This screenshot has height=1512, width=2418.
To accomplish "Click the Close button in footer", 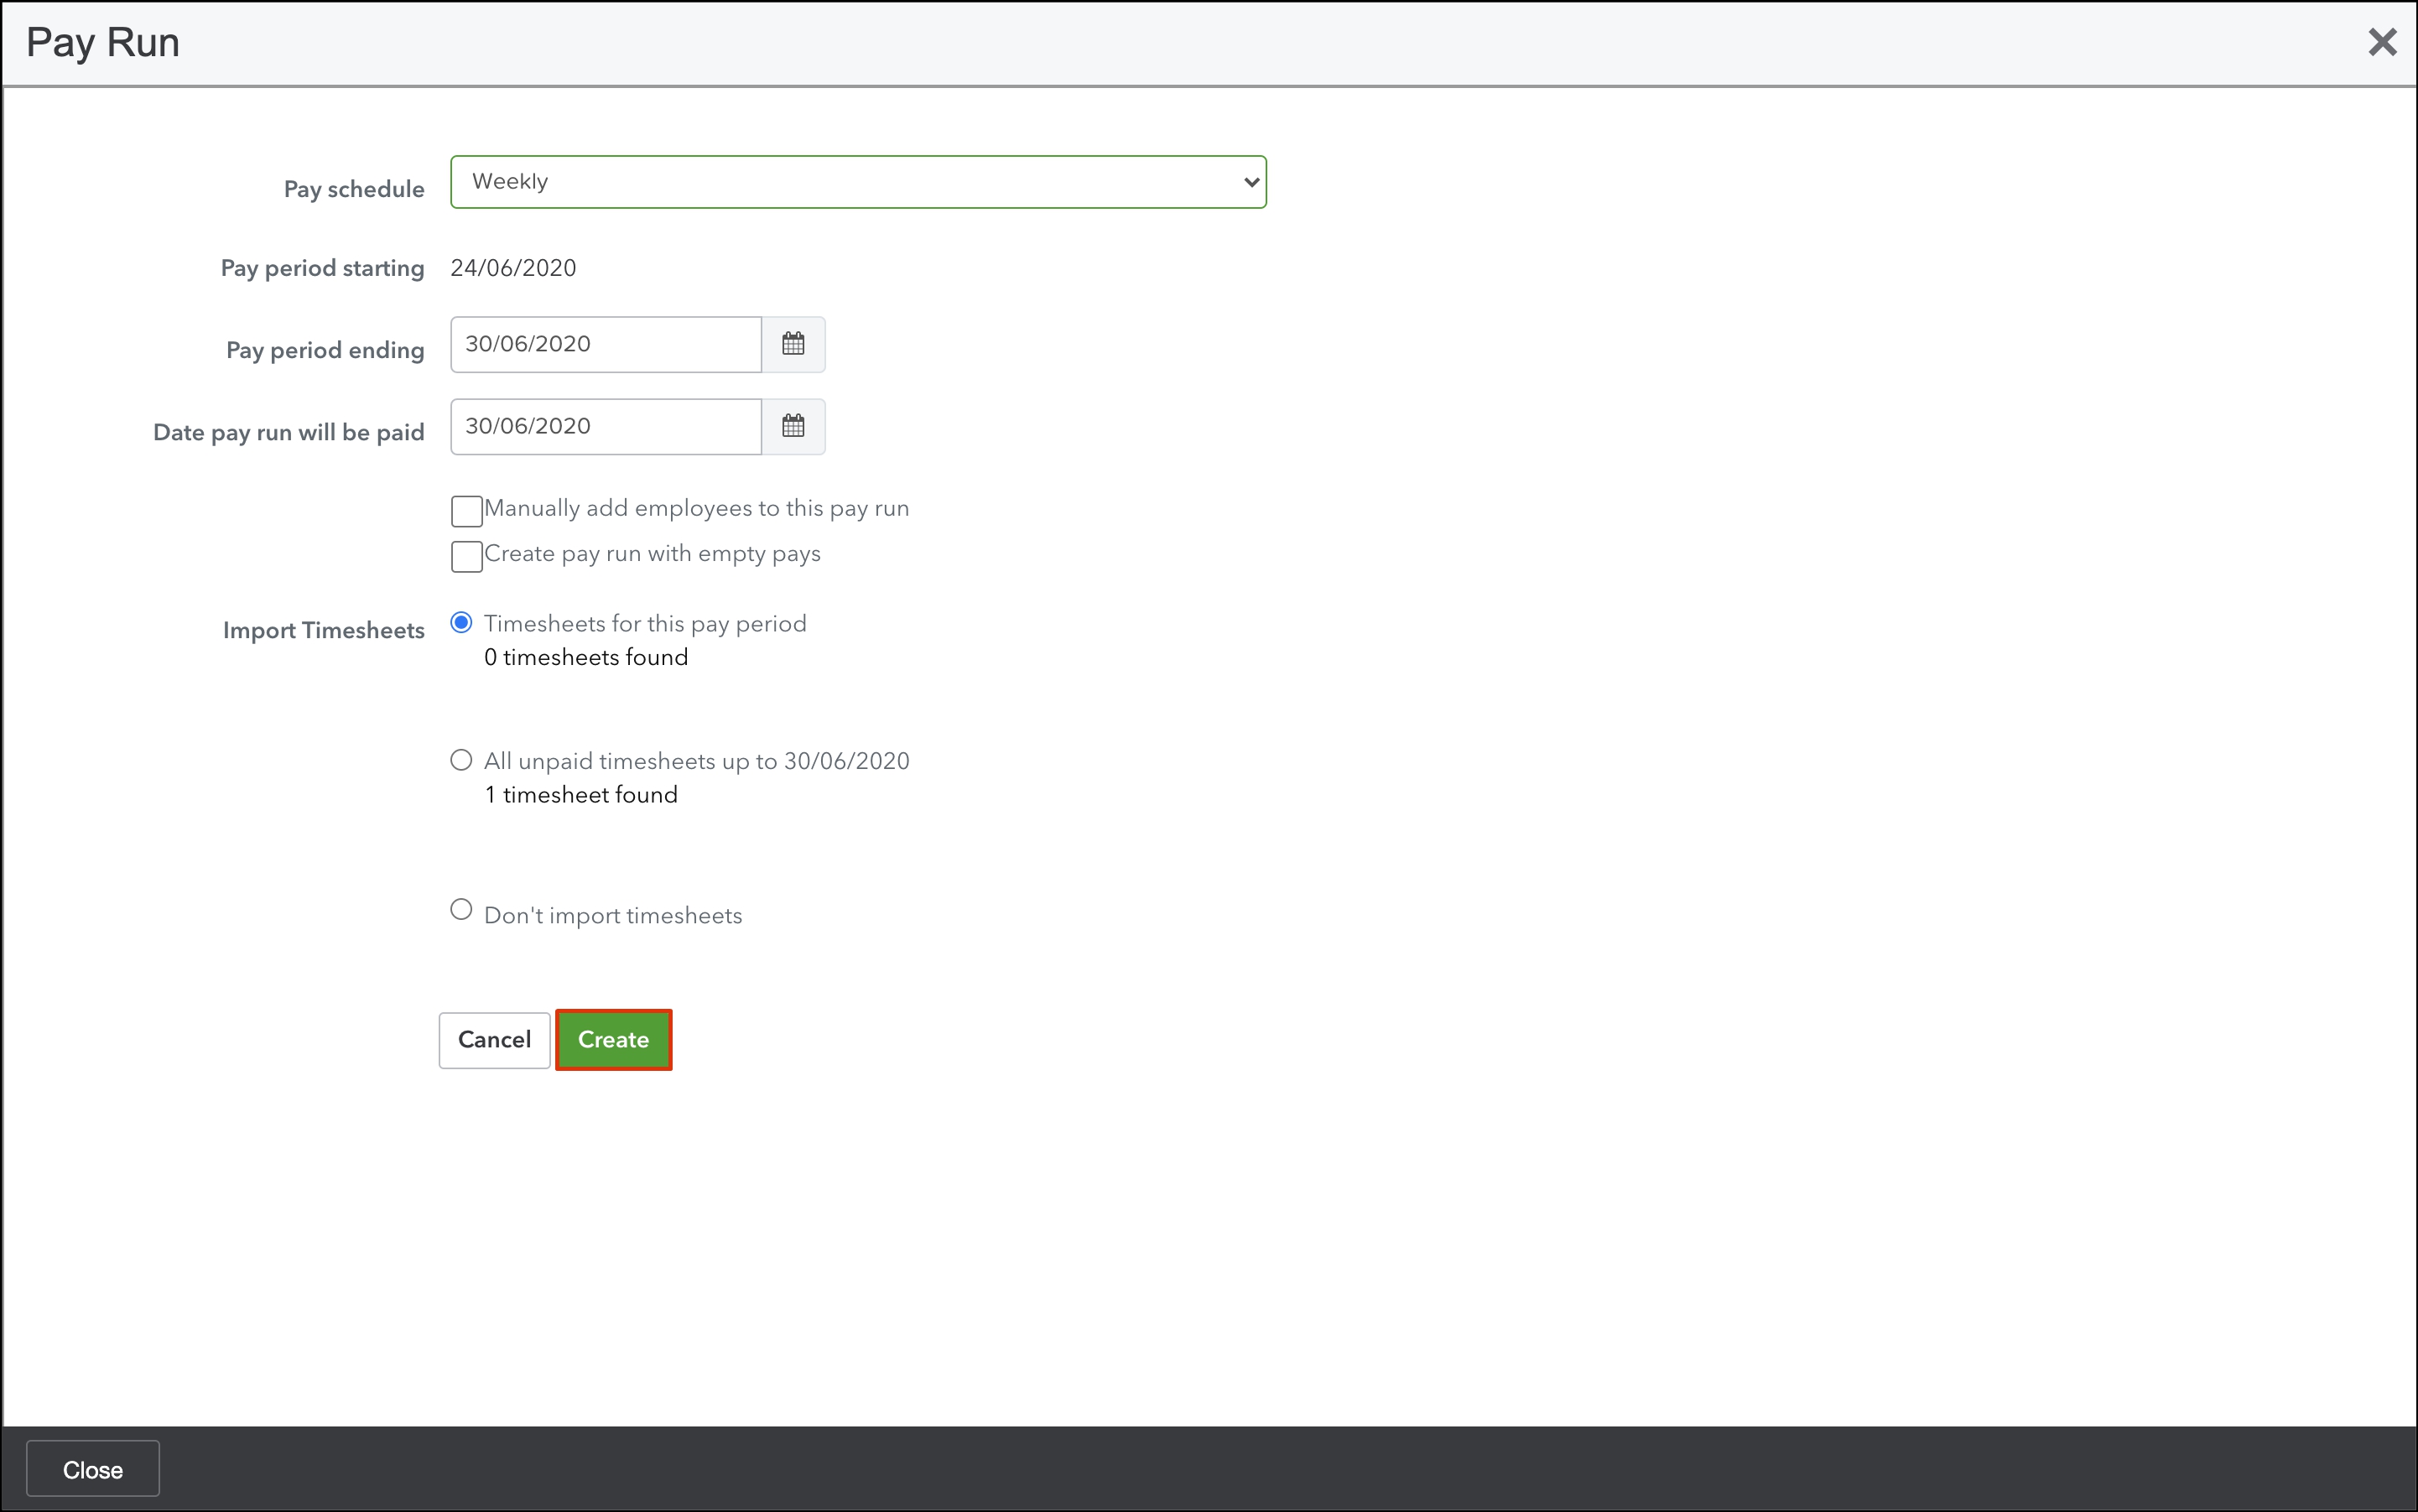I will click(92, 1469).
